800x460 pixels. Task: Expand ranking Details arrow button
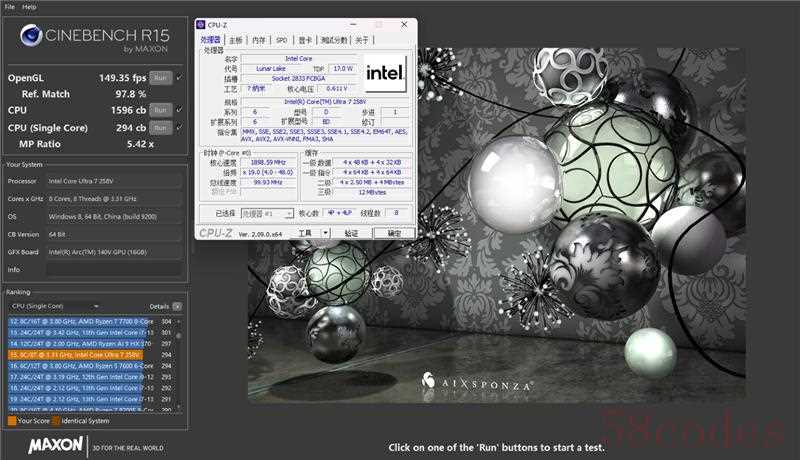[178, 306]
